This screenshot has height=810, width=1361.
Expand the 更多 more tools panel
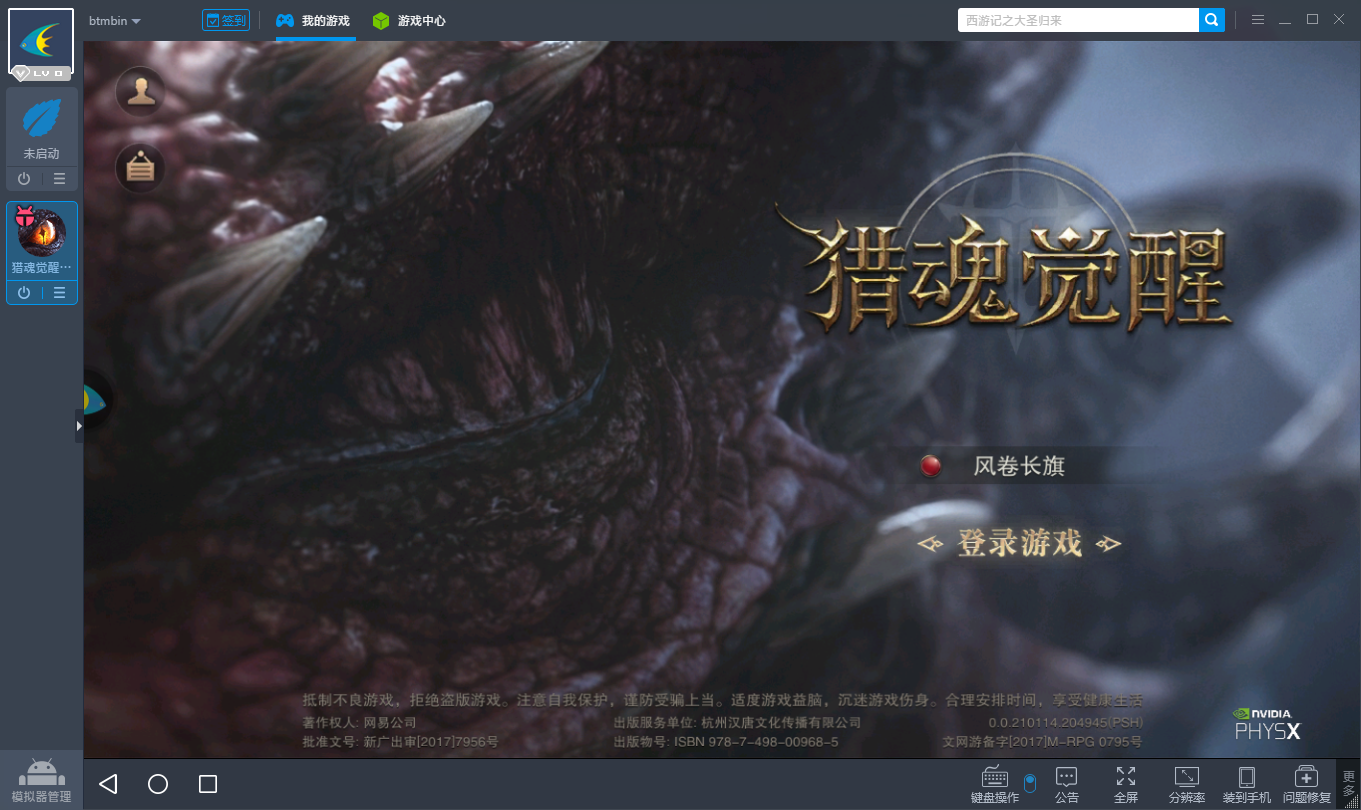click(x=1348, y=785)
